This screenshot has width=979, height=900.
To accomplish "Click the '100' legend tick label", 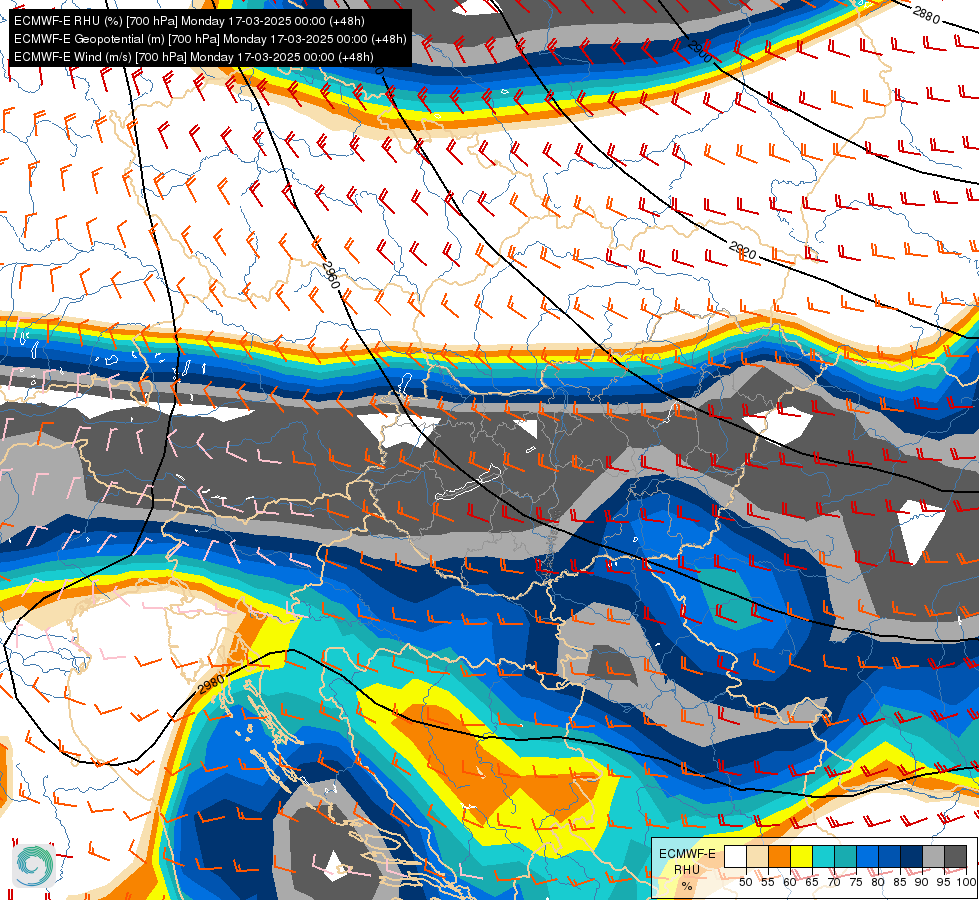I will click(x=965, y=882).
